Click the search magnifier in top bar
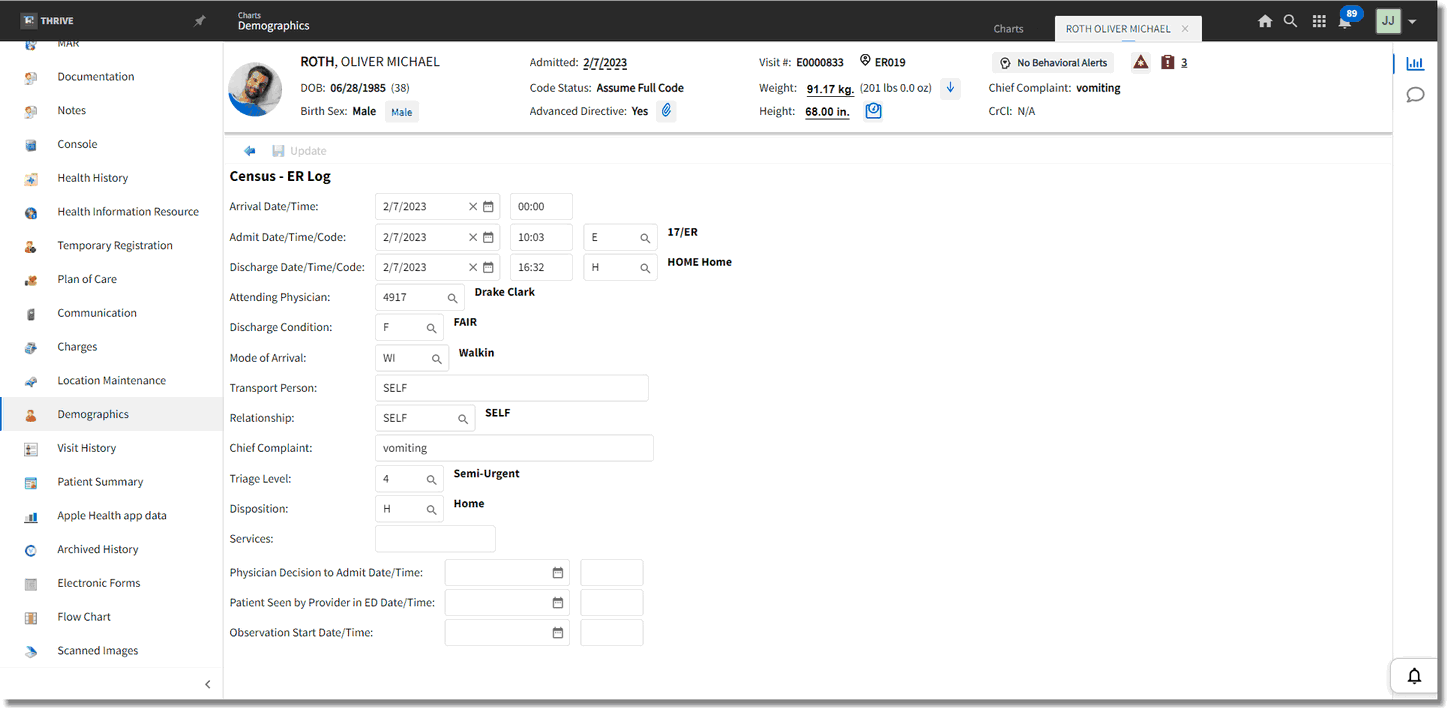Screen dimensions: 1448x710 [x=1291, y=21]
